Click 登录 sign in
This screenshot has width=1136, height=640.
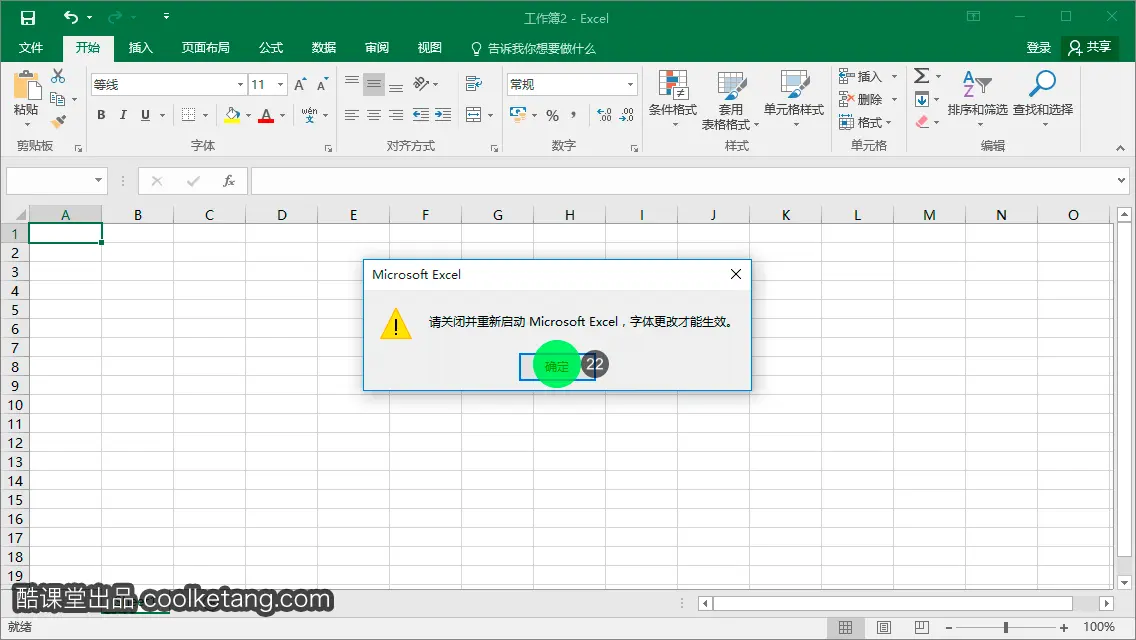1038,48
